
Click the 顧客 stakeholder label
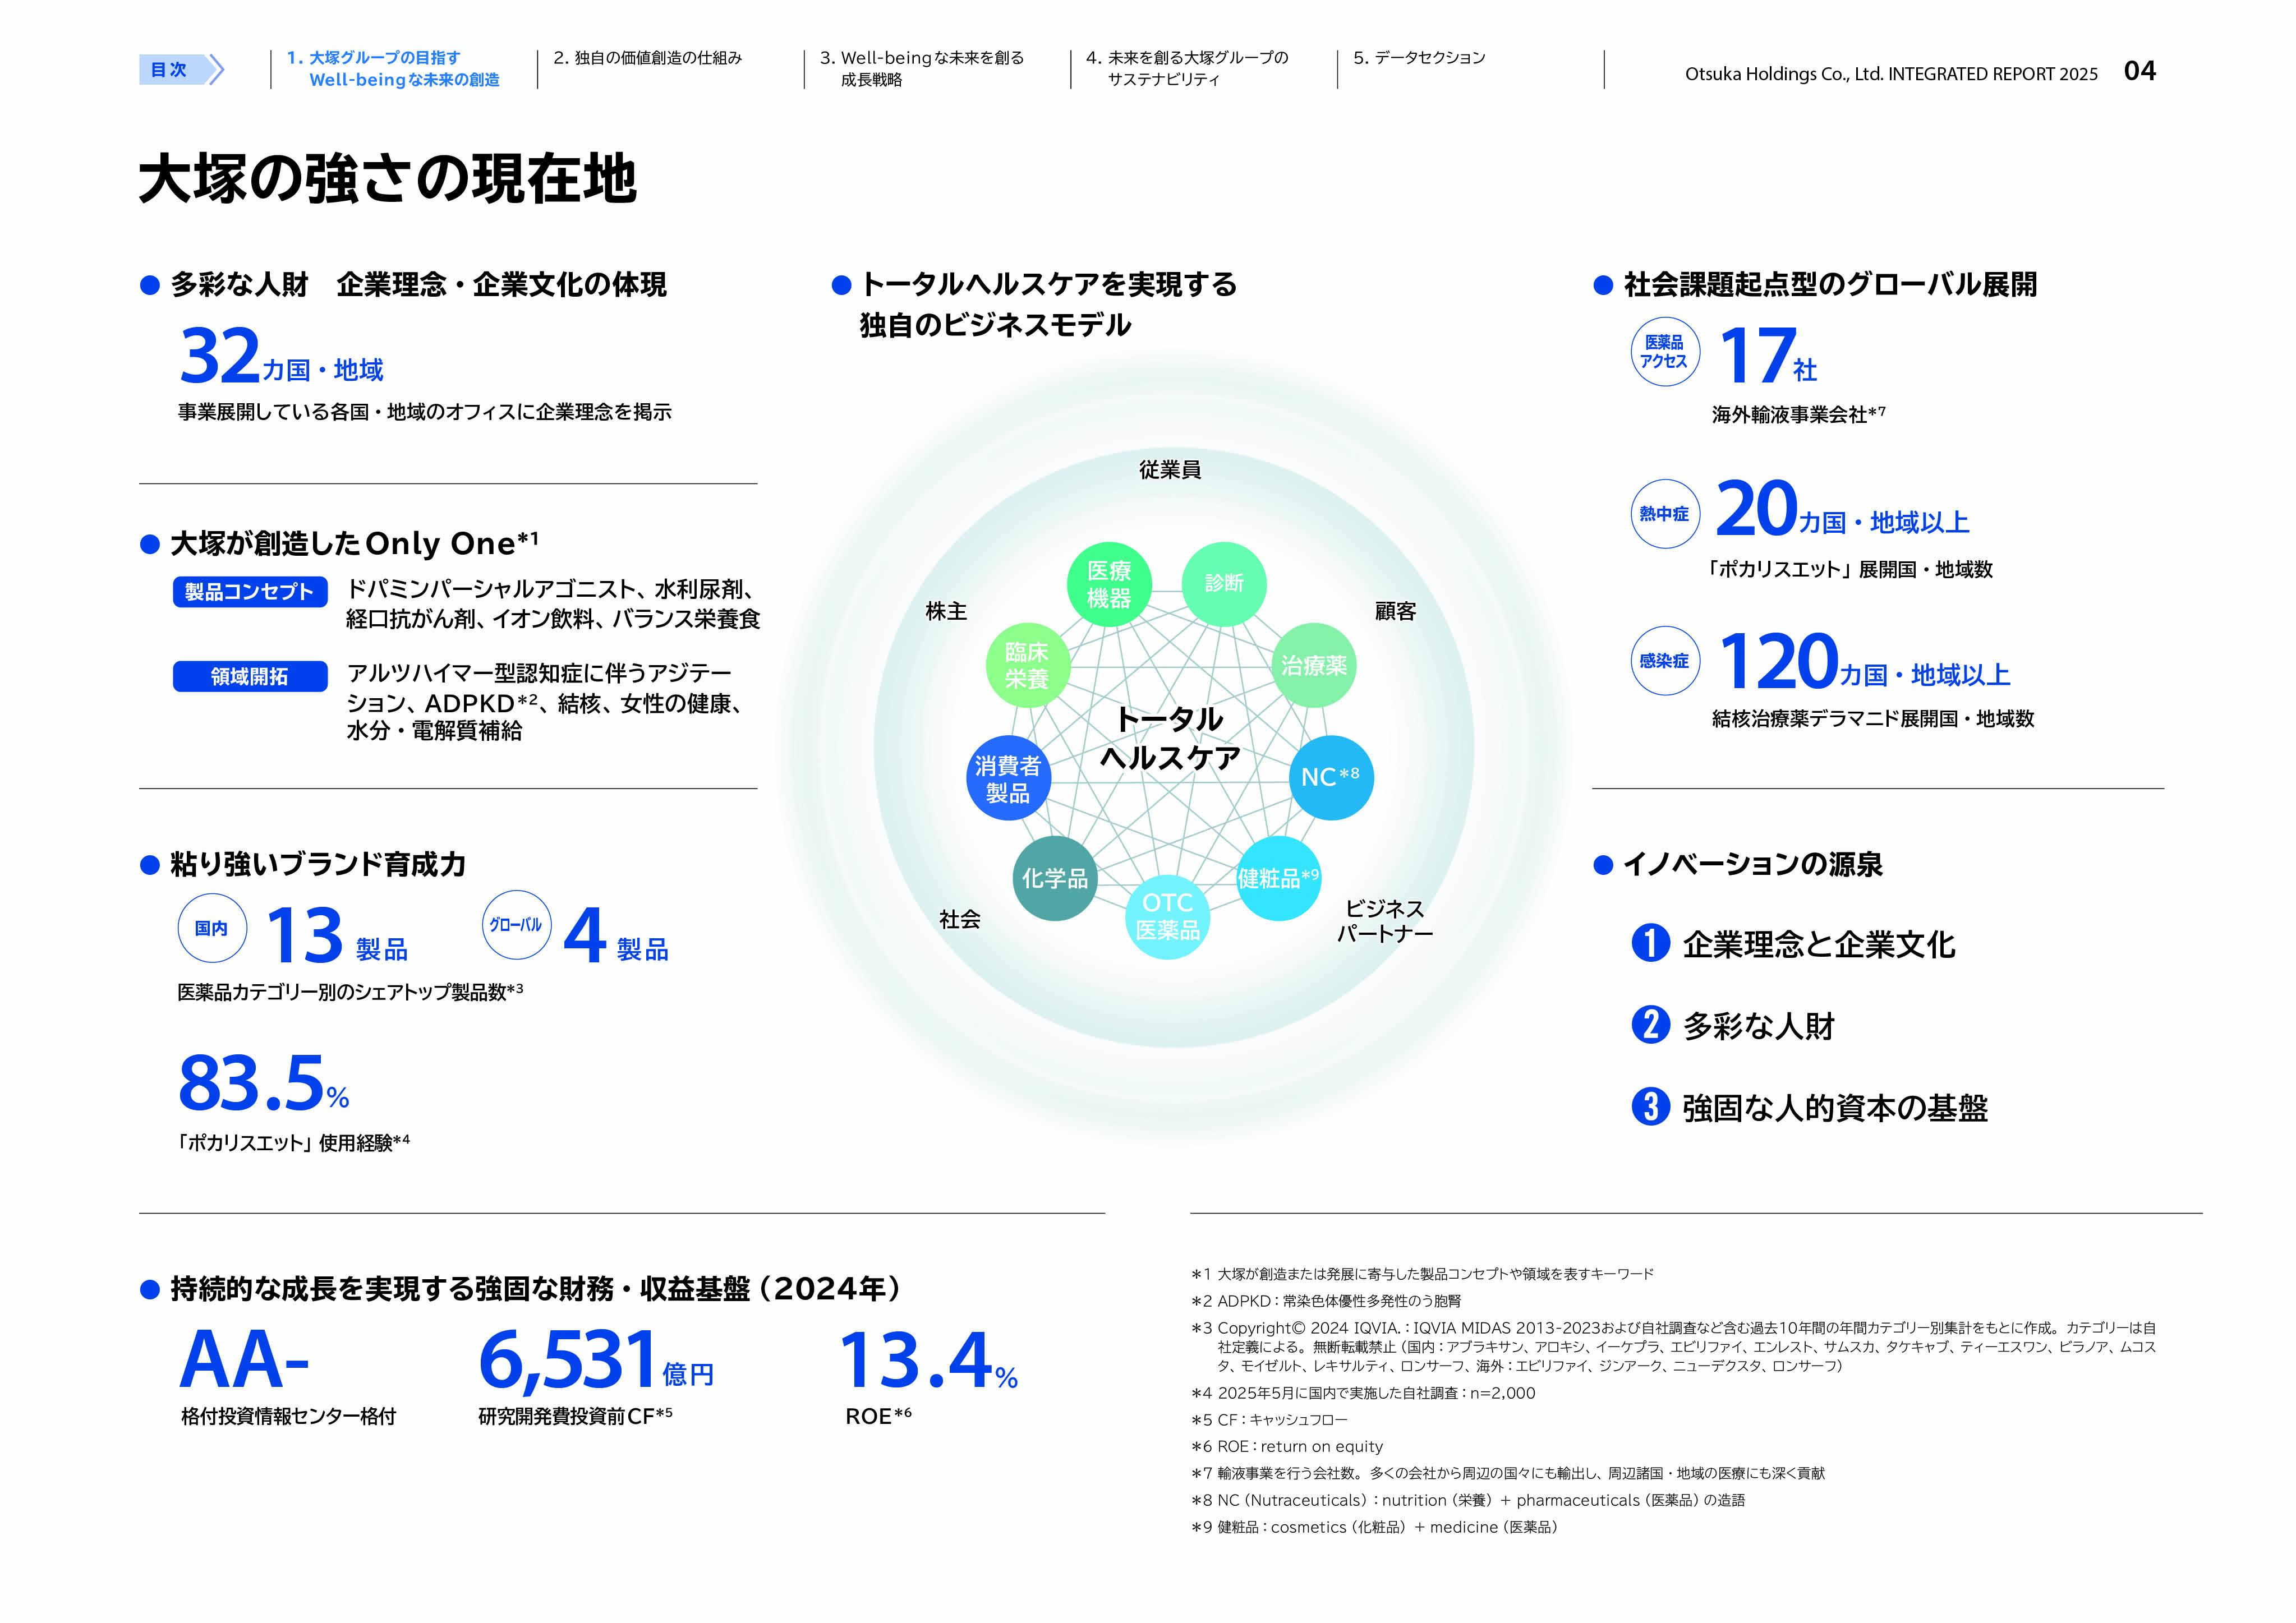click(1395, 611)
